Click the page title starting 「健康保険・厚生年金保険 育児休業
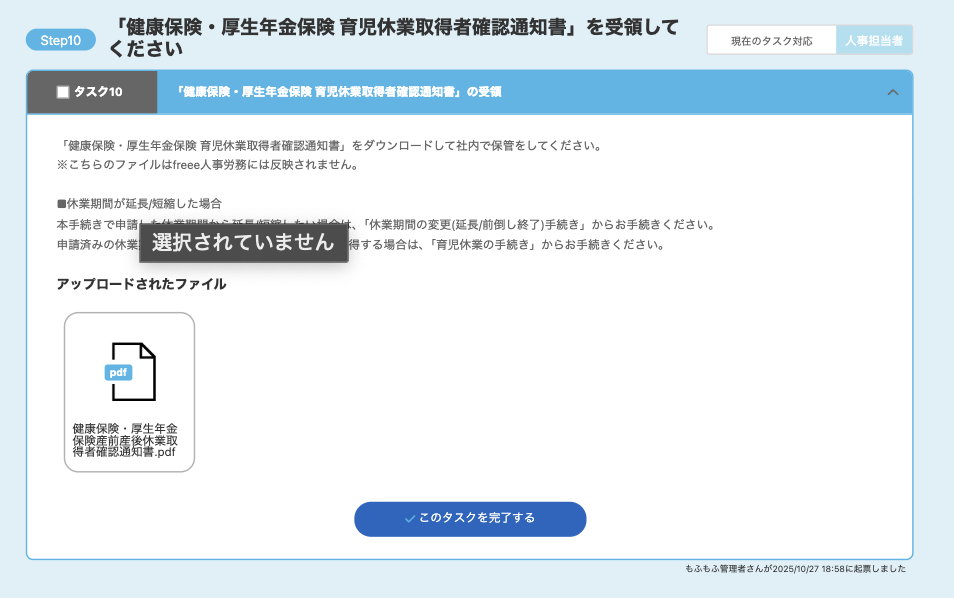This screenshot has height=598, width=954. (x=394, y=38)
